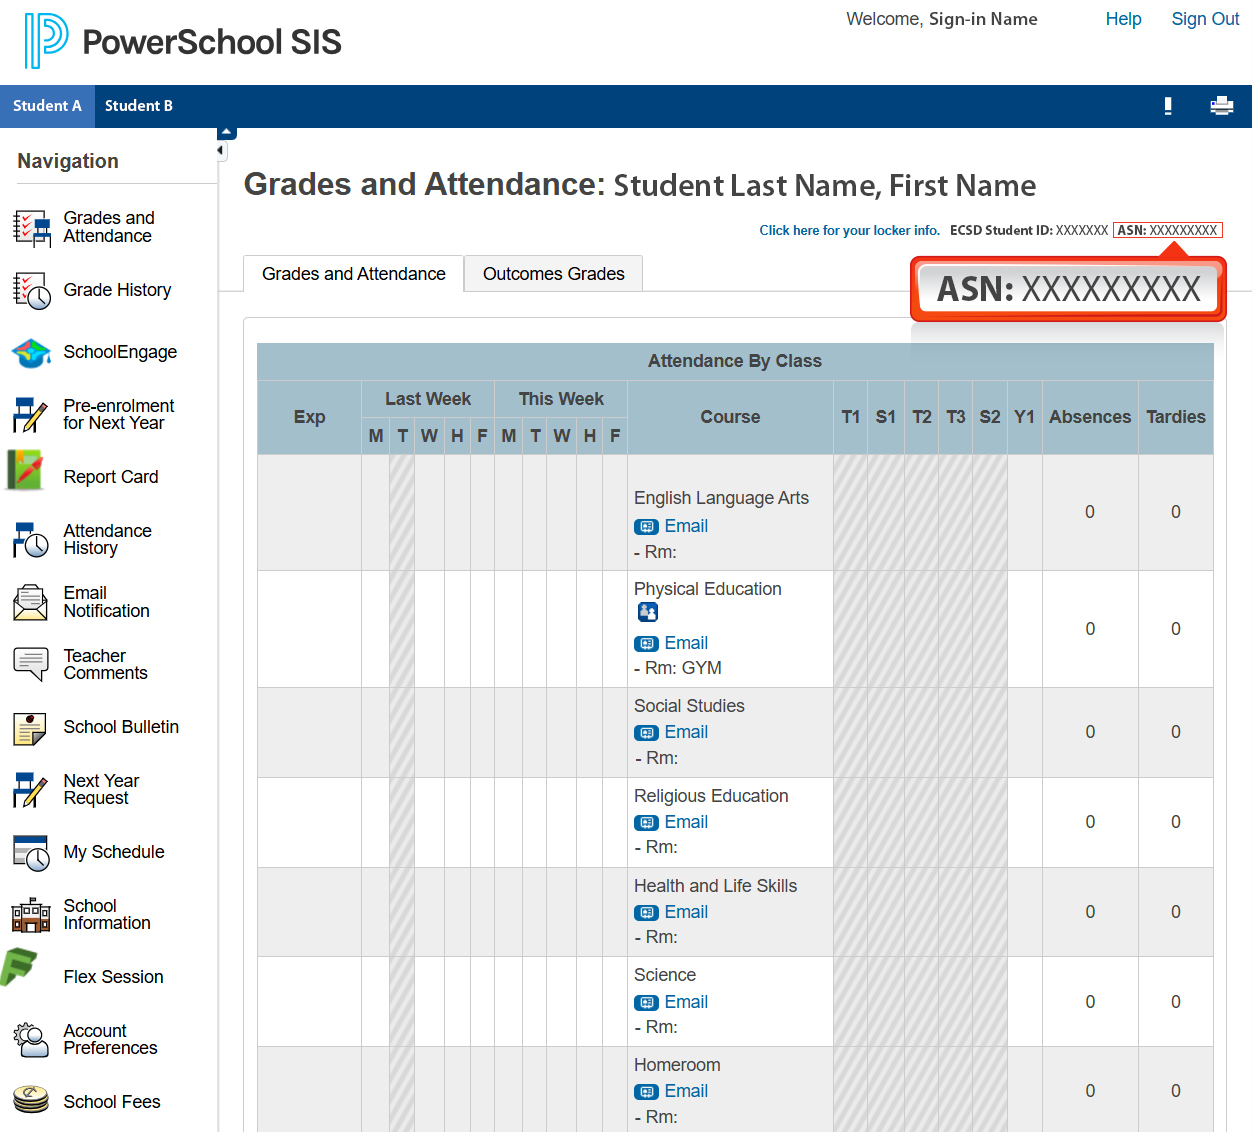Screen dimensions: 1253x1132
Task: Collapse the Navigation panel with the up chevron
Action: pyautogui.click(x=226, y=131)
